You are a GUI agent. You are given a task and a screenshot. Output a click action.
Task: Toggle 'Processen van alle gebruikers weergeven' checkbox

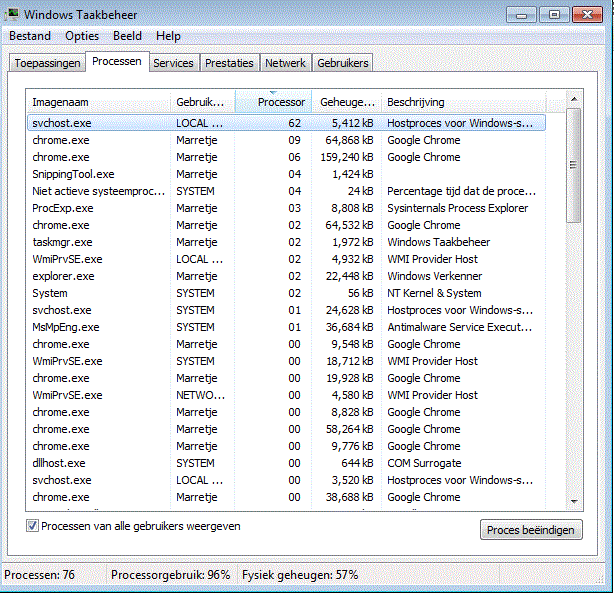click(33, 526)
